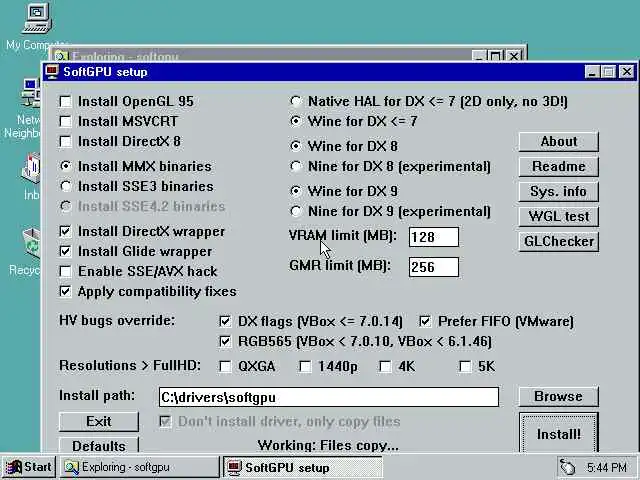This screenshot has height=480, width=640.
Task: Enable 5K resolution checkbox
Action: pyautogui.click(x=465, y=366)
